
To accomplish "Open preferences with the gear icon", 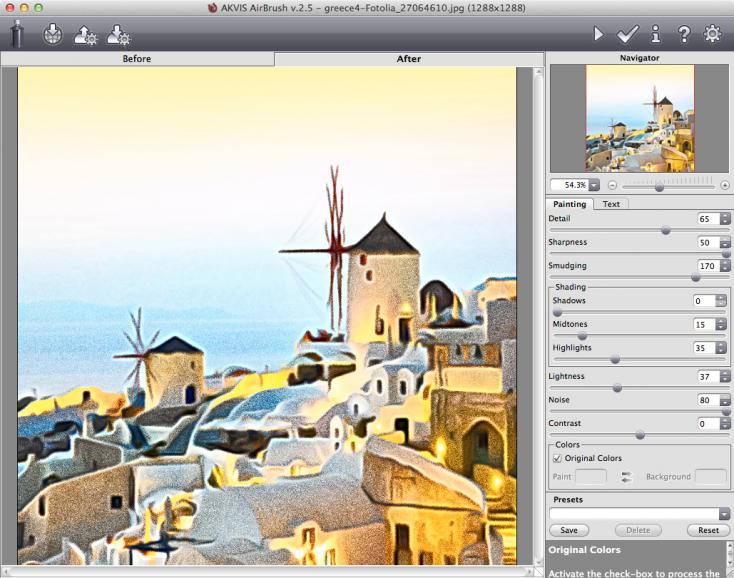I will click(712, 34).
